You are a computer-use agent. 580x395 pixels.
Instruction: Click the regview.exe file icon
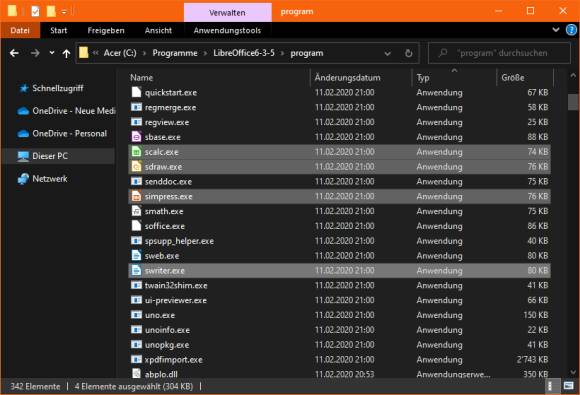coord(136,122)
